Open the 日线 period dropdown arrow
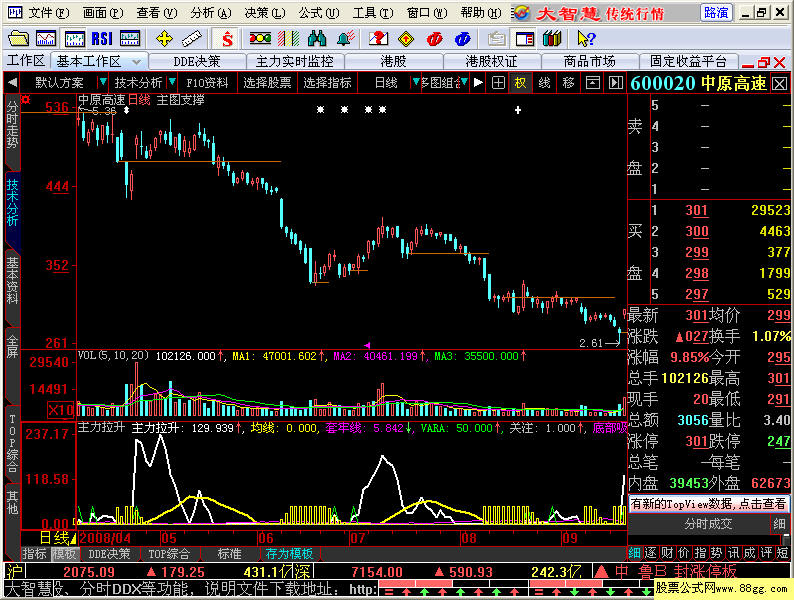Image resolution: width=794 pixels, height=600 pixels. [416, 82]
